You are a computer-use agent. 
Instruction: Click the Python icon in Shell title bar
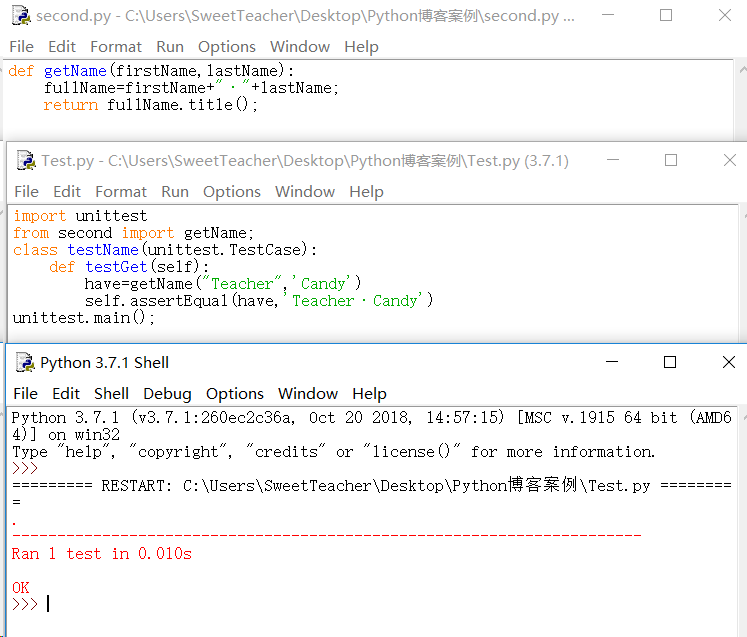(25, 363)
